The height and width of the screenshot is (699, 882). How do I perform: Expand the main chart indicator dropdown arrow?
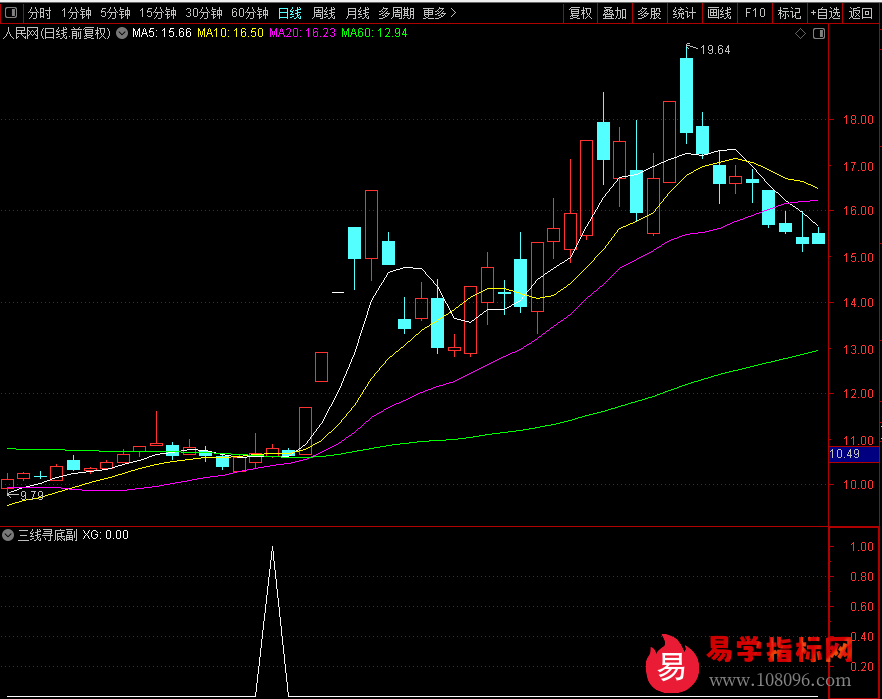[x=122, y=33]
